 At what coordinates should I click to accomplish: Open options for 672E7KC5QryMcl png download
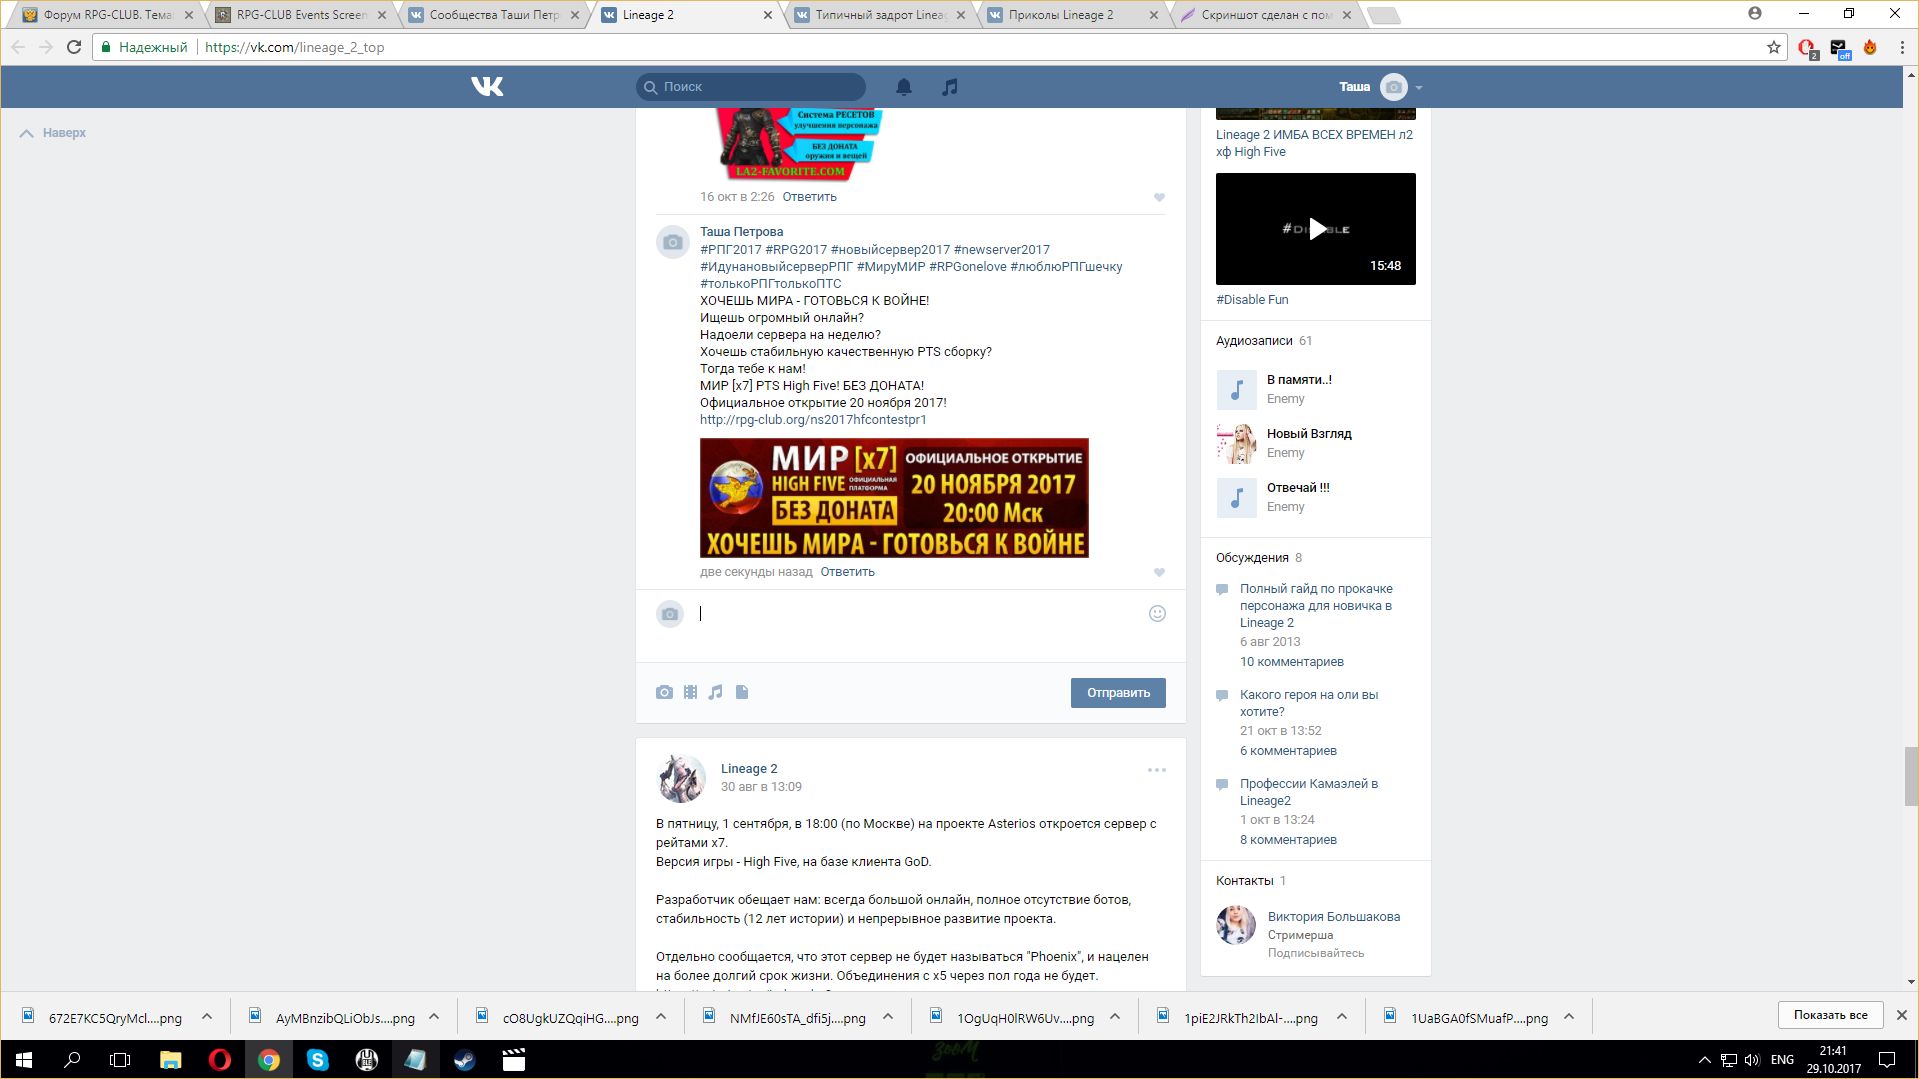point(207,1017)
